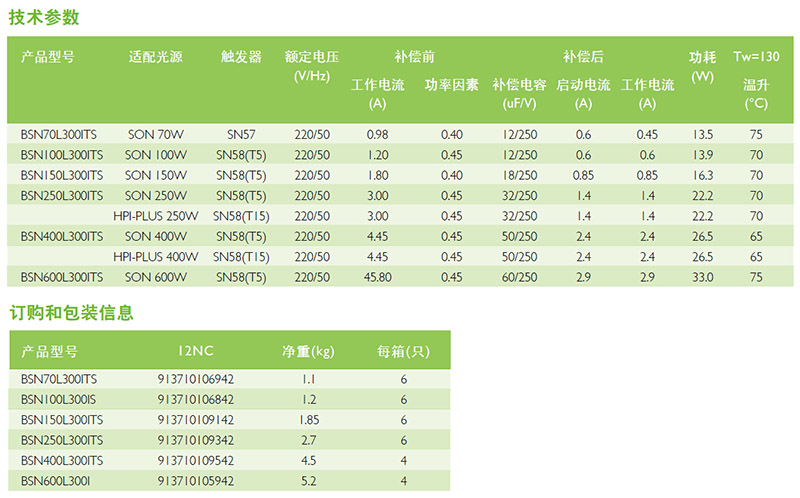Click the 60/250 capacitor value
Screen dimensions: 800x498
[x=520, y=277]
